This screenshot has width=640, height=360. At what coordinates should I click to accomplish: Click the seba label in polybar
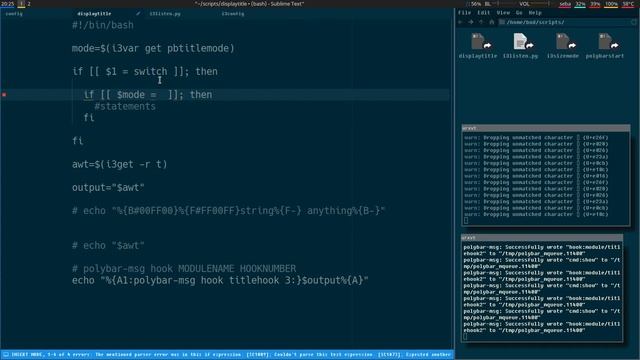(x=565, y=4)
